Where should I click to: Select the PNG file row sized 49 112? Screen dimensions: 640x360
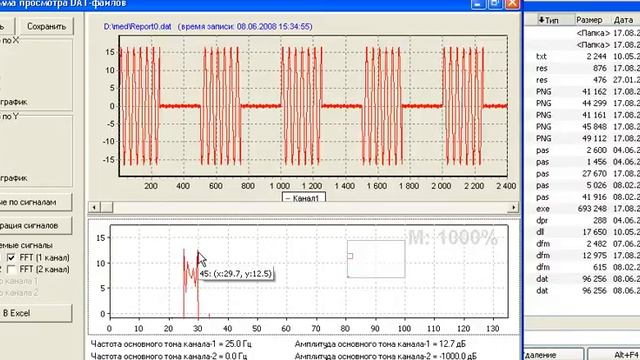(582, 138)
